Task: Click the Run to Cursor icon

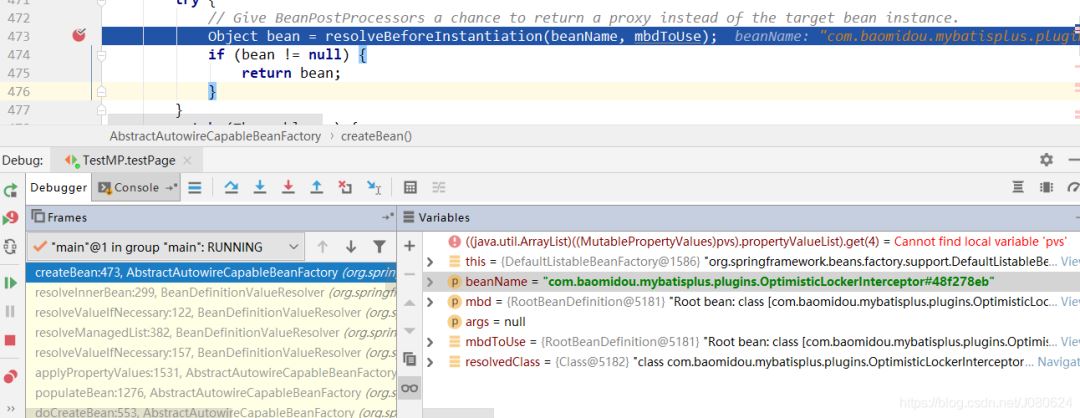Action: pyautogui.click(x=374, y=187)
